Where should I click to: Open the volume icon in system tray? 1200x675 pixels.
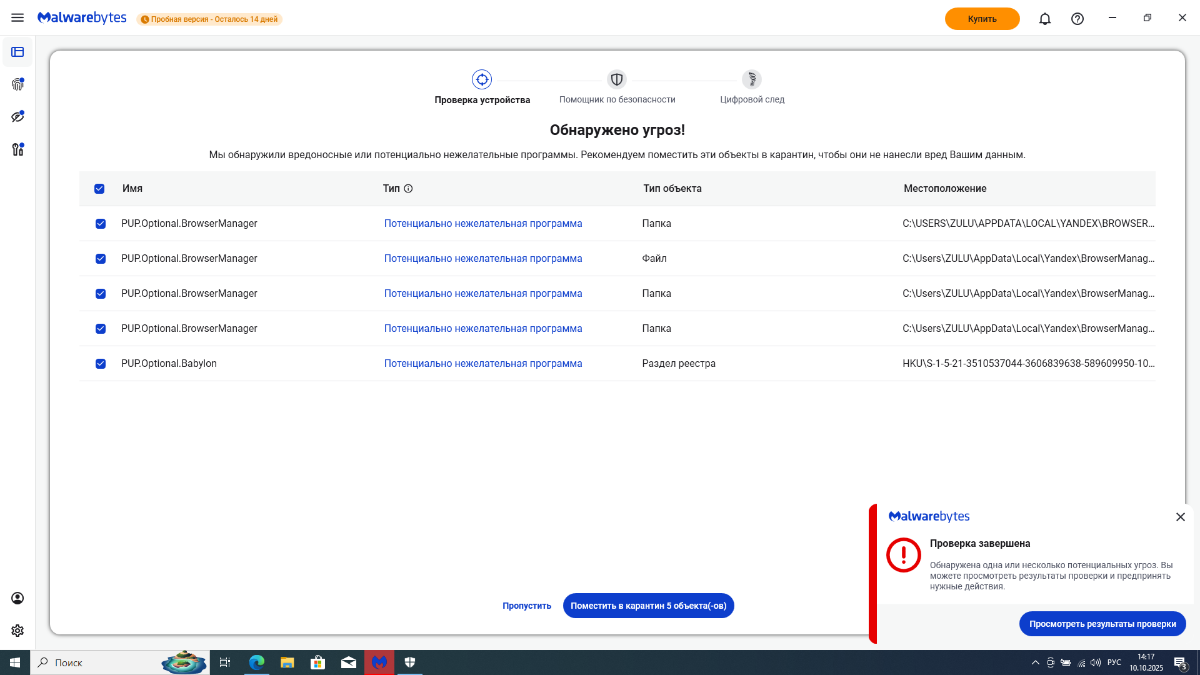[1097, 663]
